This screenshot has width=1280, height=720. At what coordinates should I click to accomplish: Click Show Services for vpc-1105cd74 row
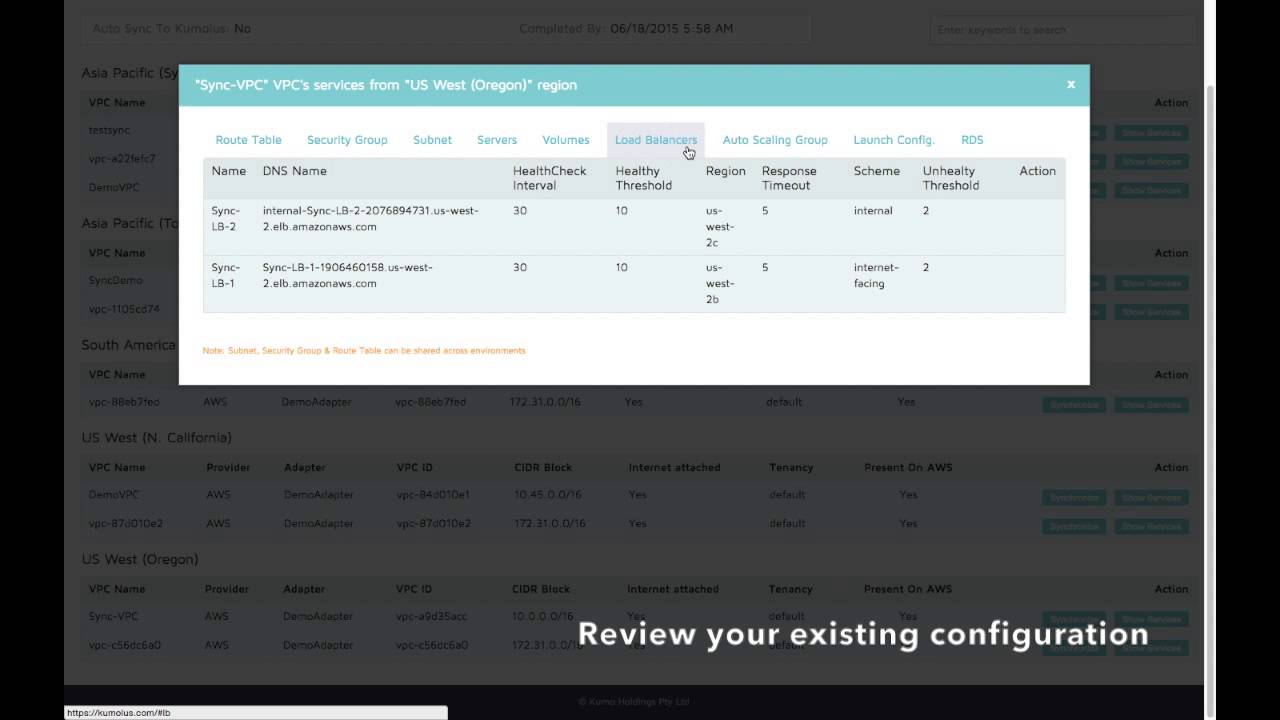pyautogui.click(x=1151, y=312)
